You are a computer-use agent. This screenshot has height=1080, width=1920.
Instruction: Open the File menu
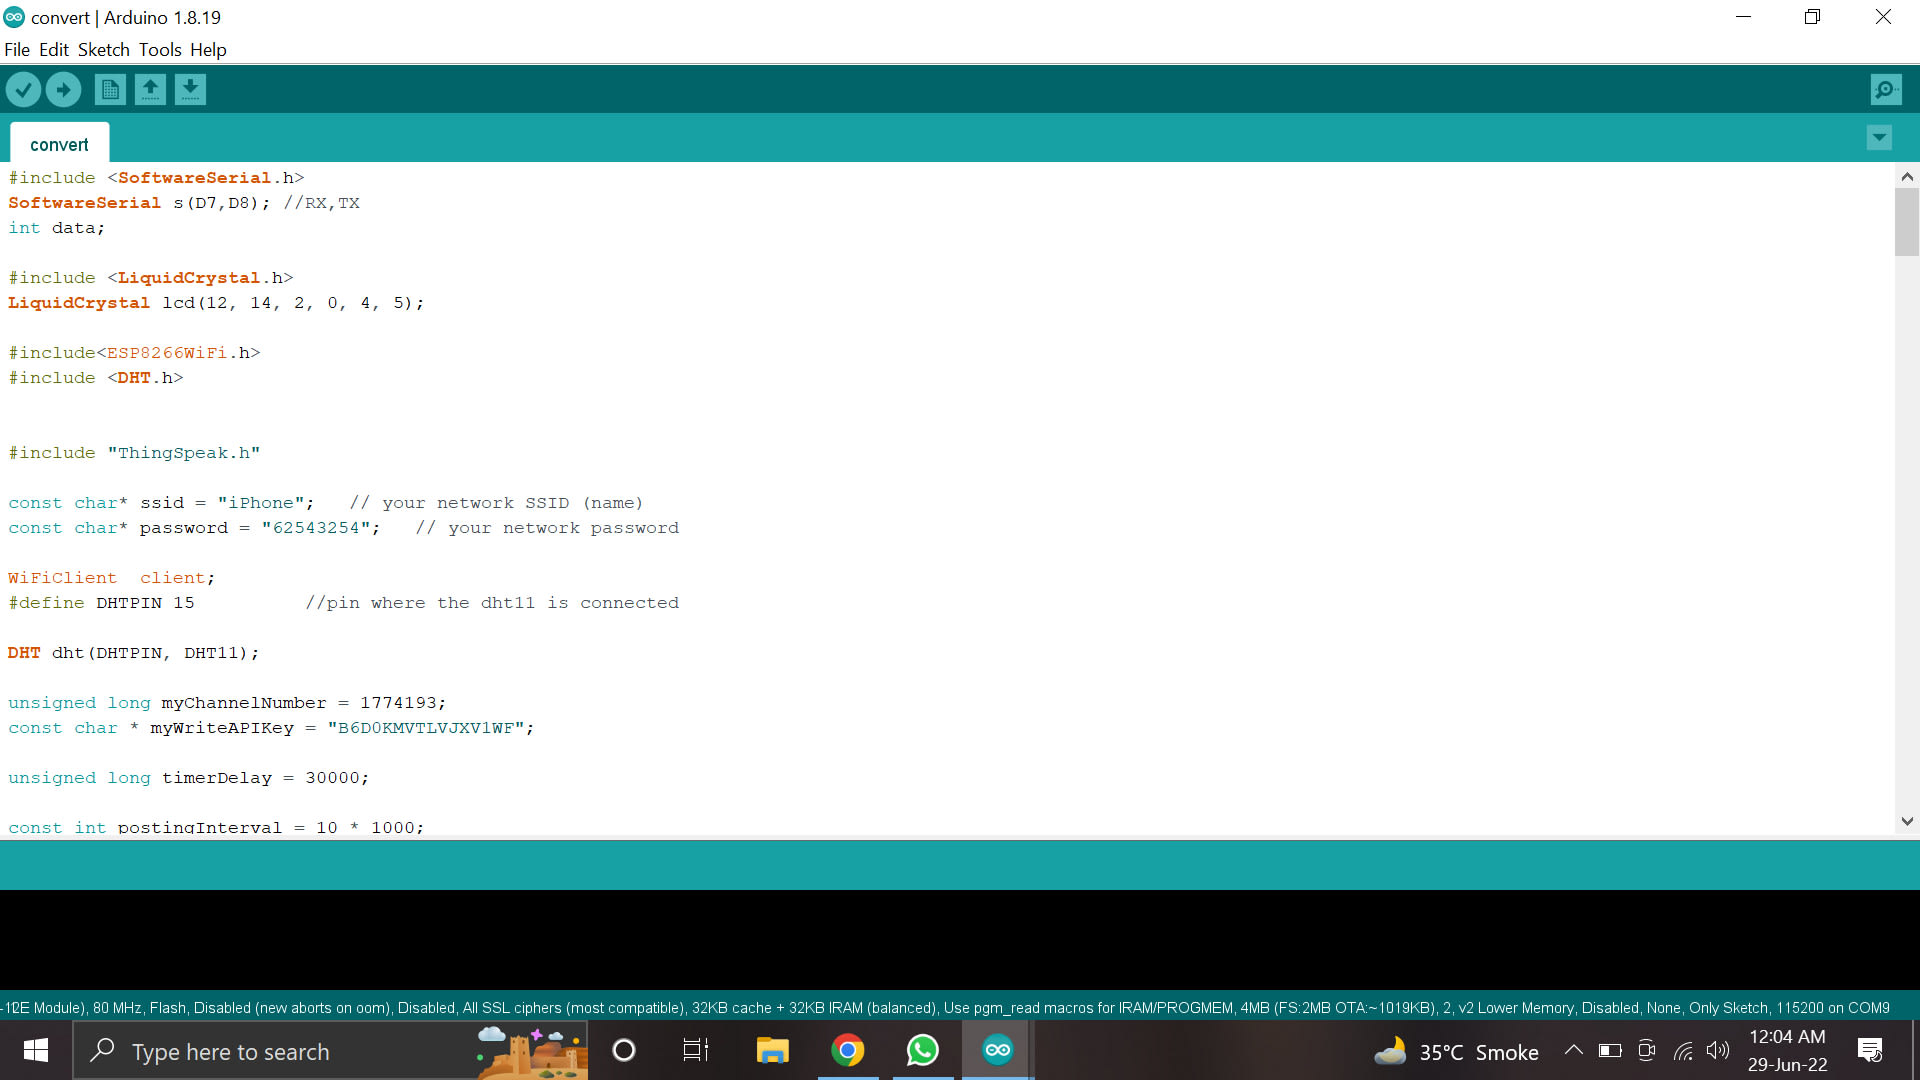point(17,50)
